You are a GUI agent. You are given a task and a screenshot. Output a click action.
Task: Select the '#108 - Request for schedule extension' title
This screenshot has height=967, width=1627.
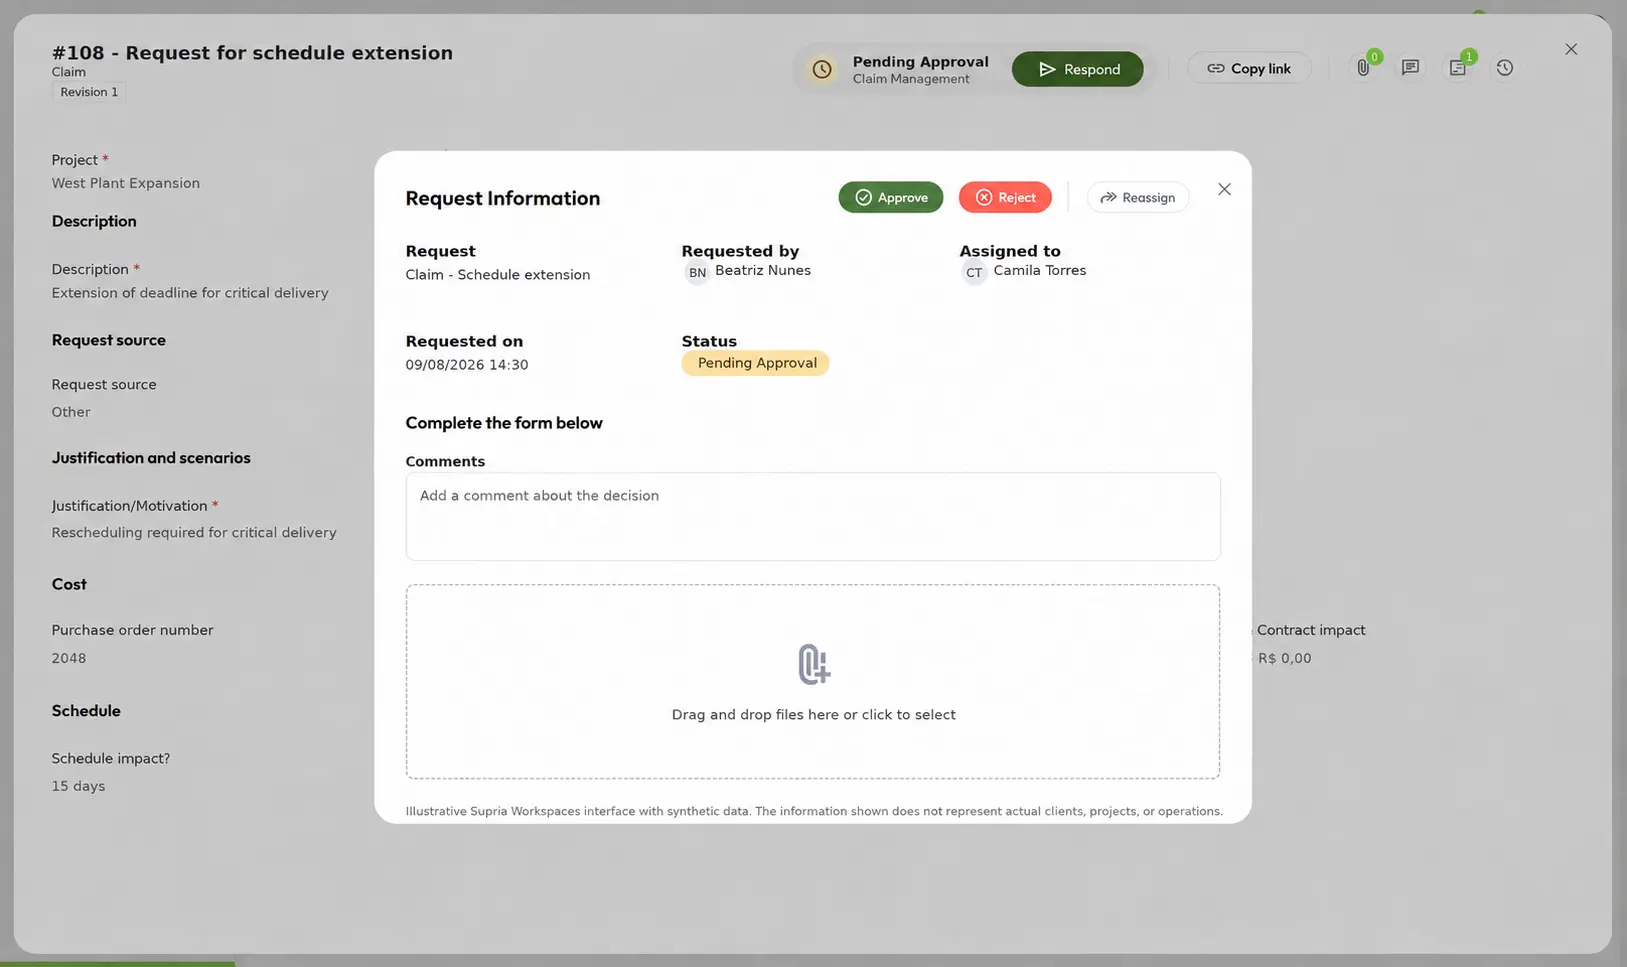point(252,53)
